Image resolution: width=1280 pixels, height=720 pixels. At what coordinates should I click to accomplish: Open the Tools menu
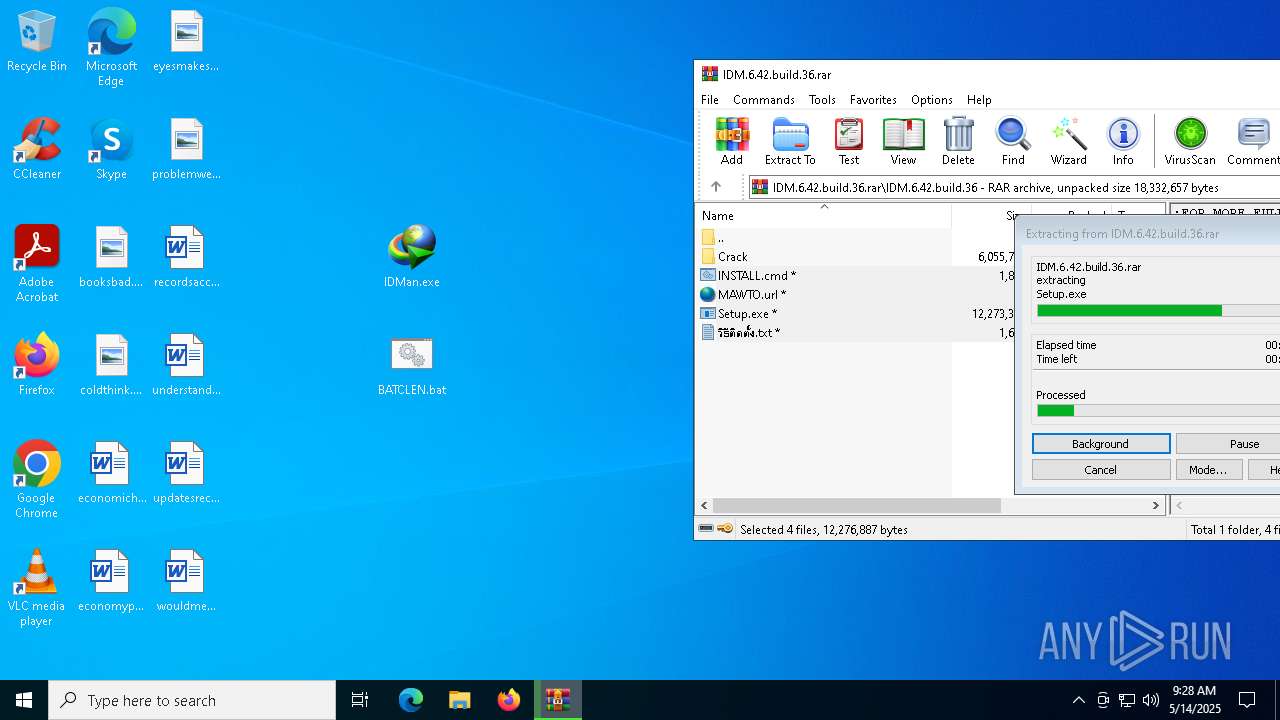[822, 100]
